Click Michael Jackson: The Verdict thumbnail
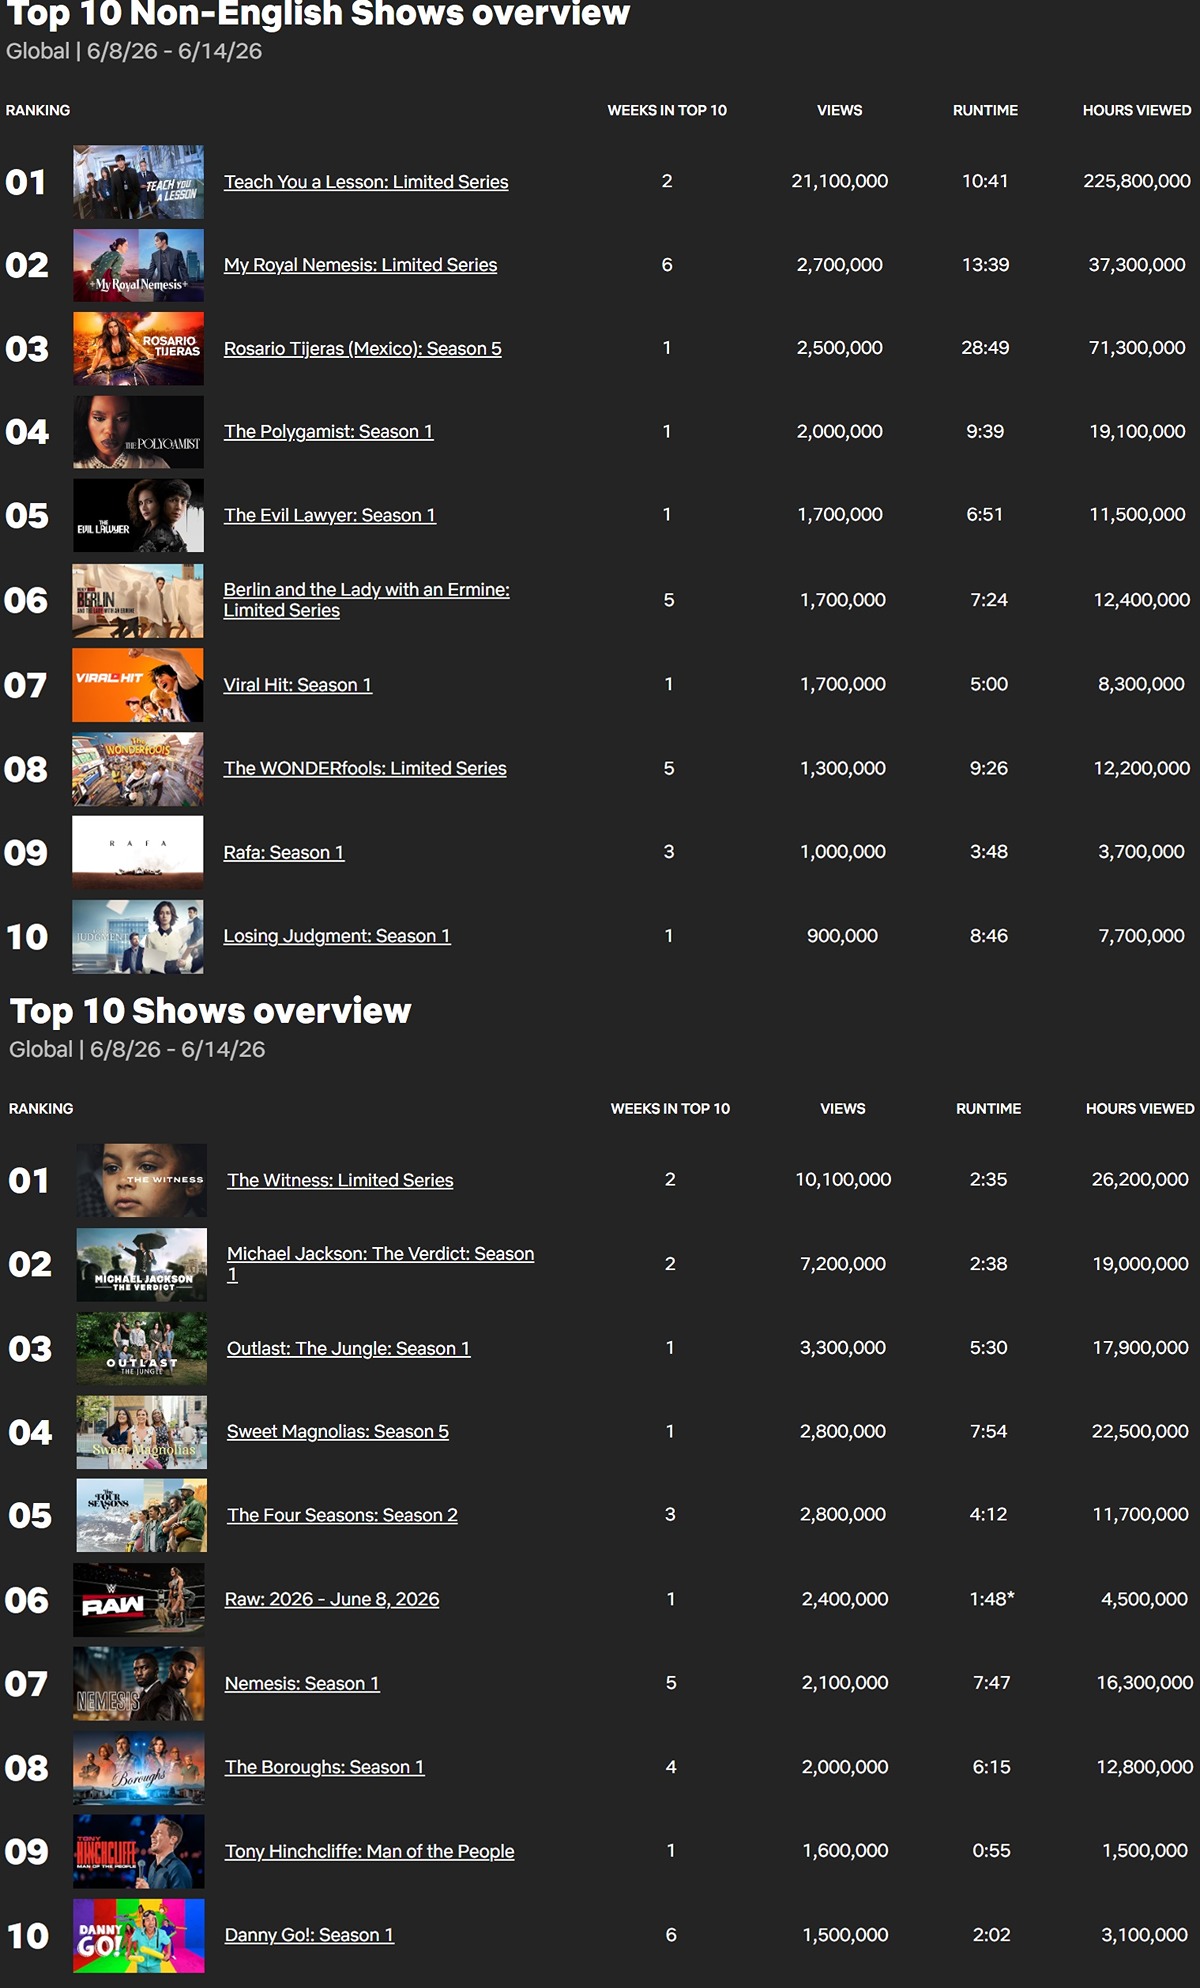 click(x=142, y=1264)
